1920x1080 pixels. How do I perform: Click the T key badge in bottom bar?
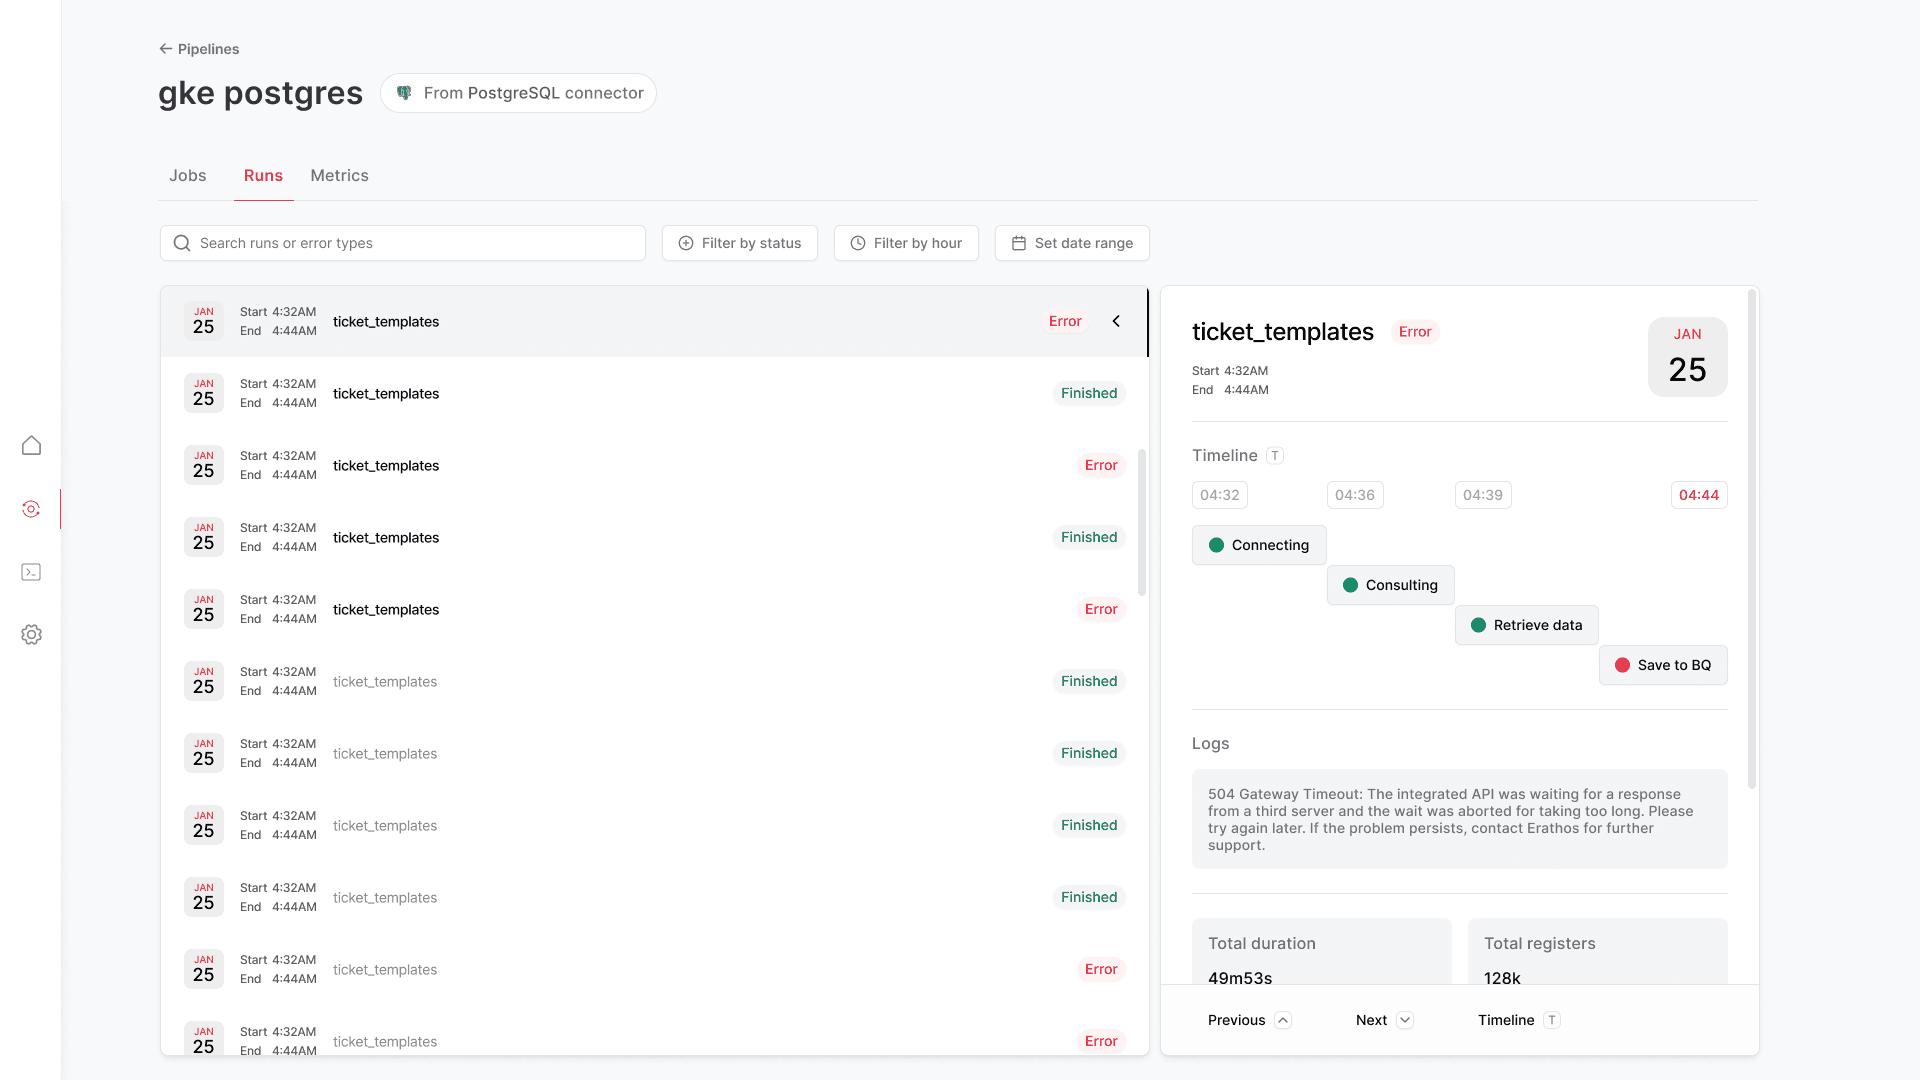click(1552, 1020)
